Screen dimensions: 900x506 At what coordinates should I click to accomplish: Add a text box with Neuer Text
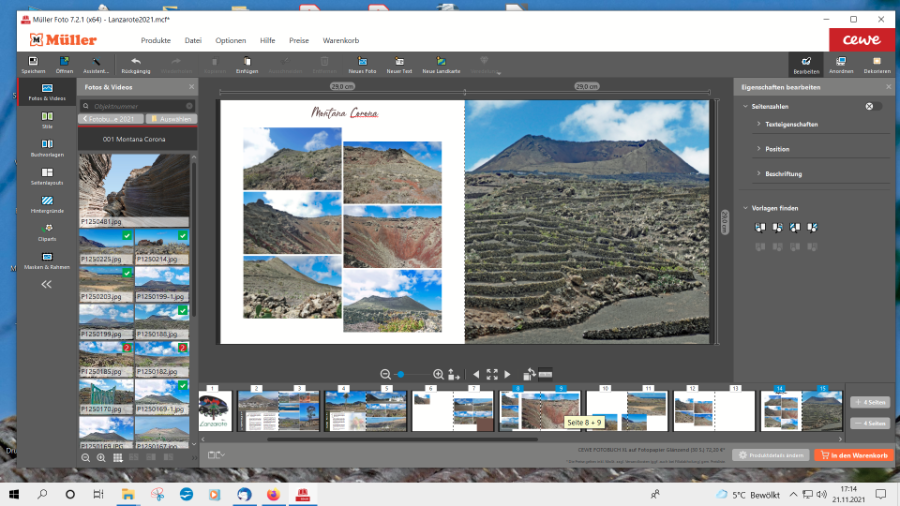pyautogui.click(x=399, y=62)
